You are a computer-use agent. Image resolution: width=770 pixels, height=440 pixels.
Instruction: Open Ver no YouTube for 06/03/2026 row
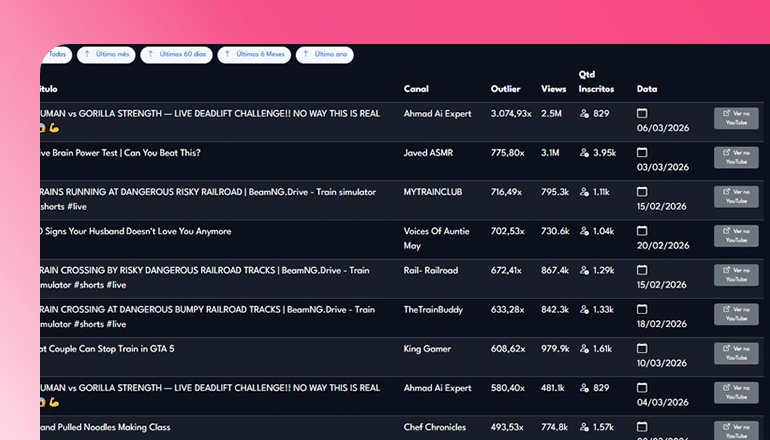tap(736, 118)
